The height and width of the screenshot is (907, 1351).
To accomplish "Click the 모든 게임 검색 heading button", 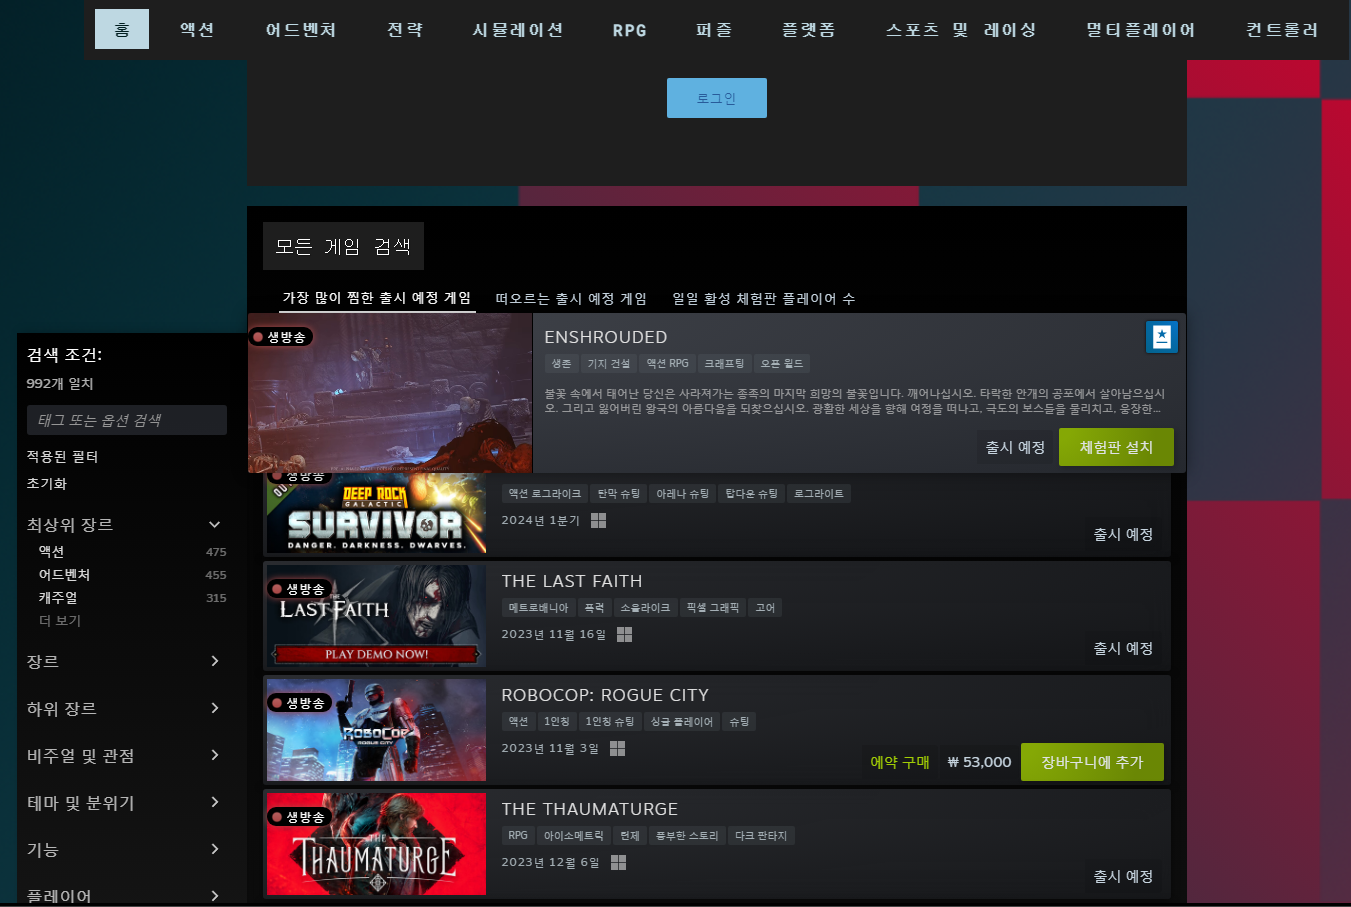I will click(x=343, y=246).
